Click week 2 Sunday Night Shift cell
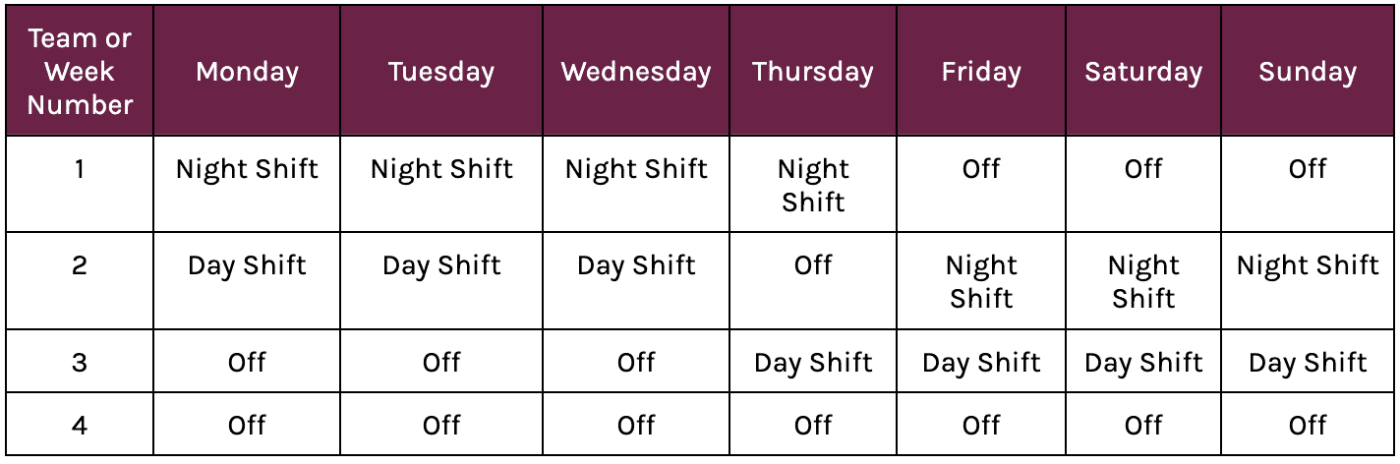 1307,266
